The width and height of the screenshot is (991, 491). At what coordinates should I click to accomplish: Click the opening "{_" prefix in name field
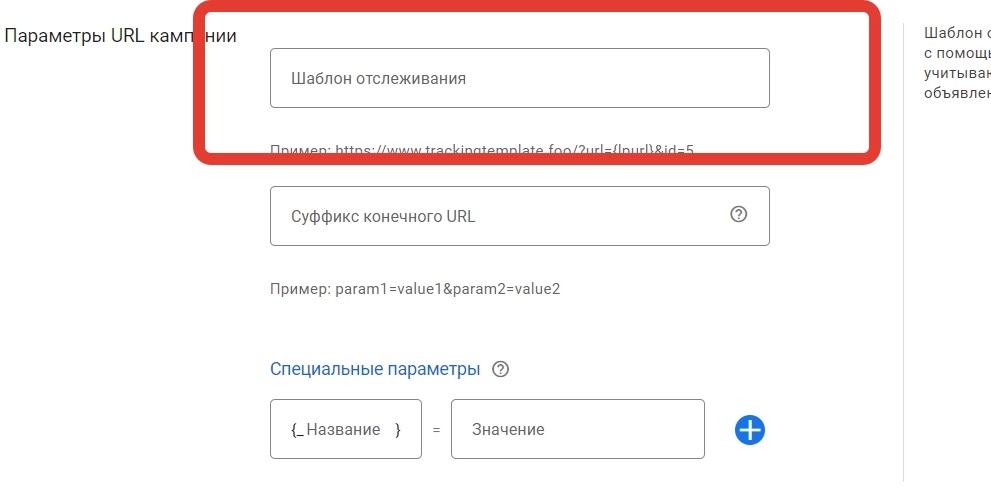click(x=297, y=429)
